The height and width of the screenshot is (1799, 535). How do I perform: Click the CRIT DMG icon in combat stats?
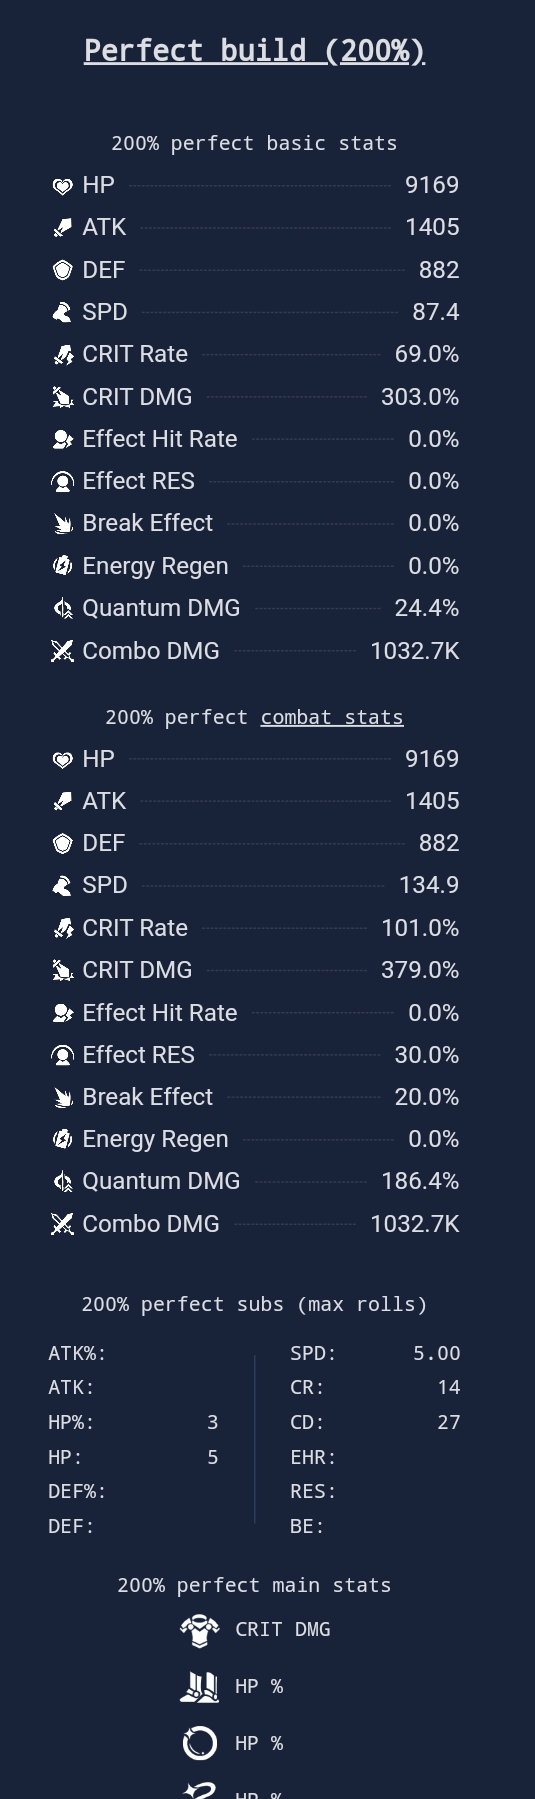click(x=63, y=970)
